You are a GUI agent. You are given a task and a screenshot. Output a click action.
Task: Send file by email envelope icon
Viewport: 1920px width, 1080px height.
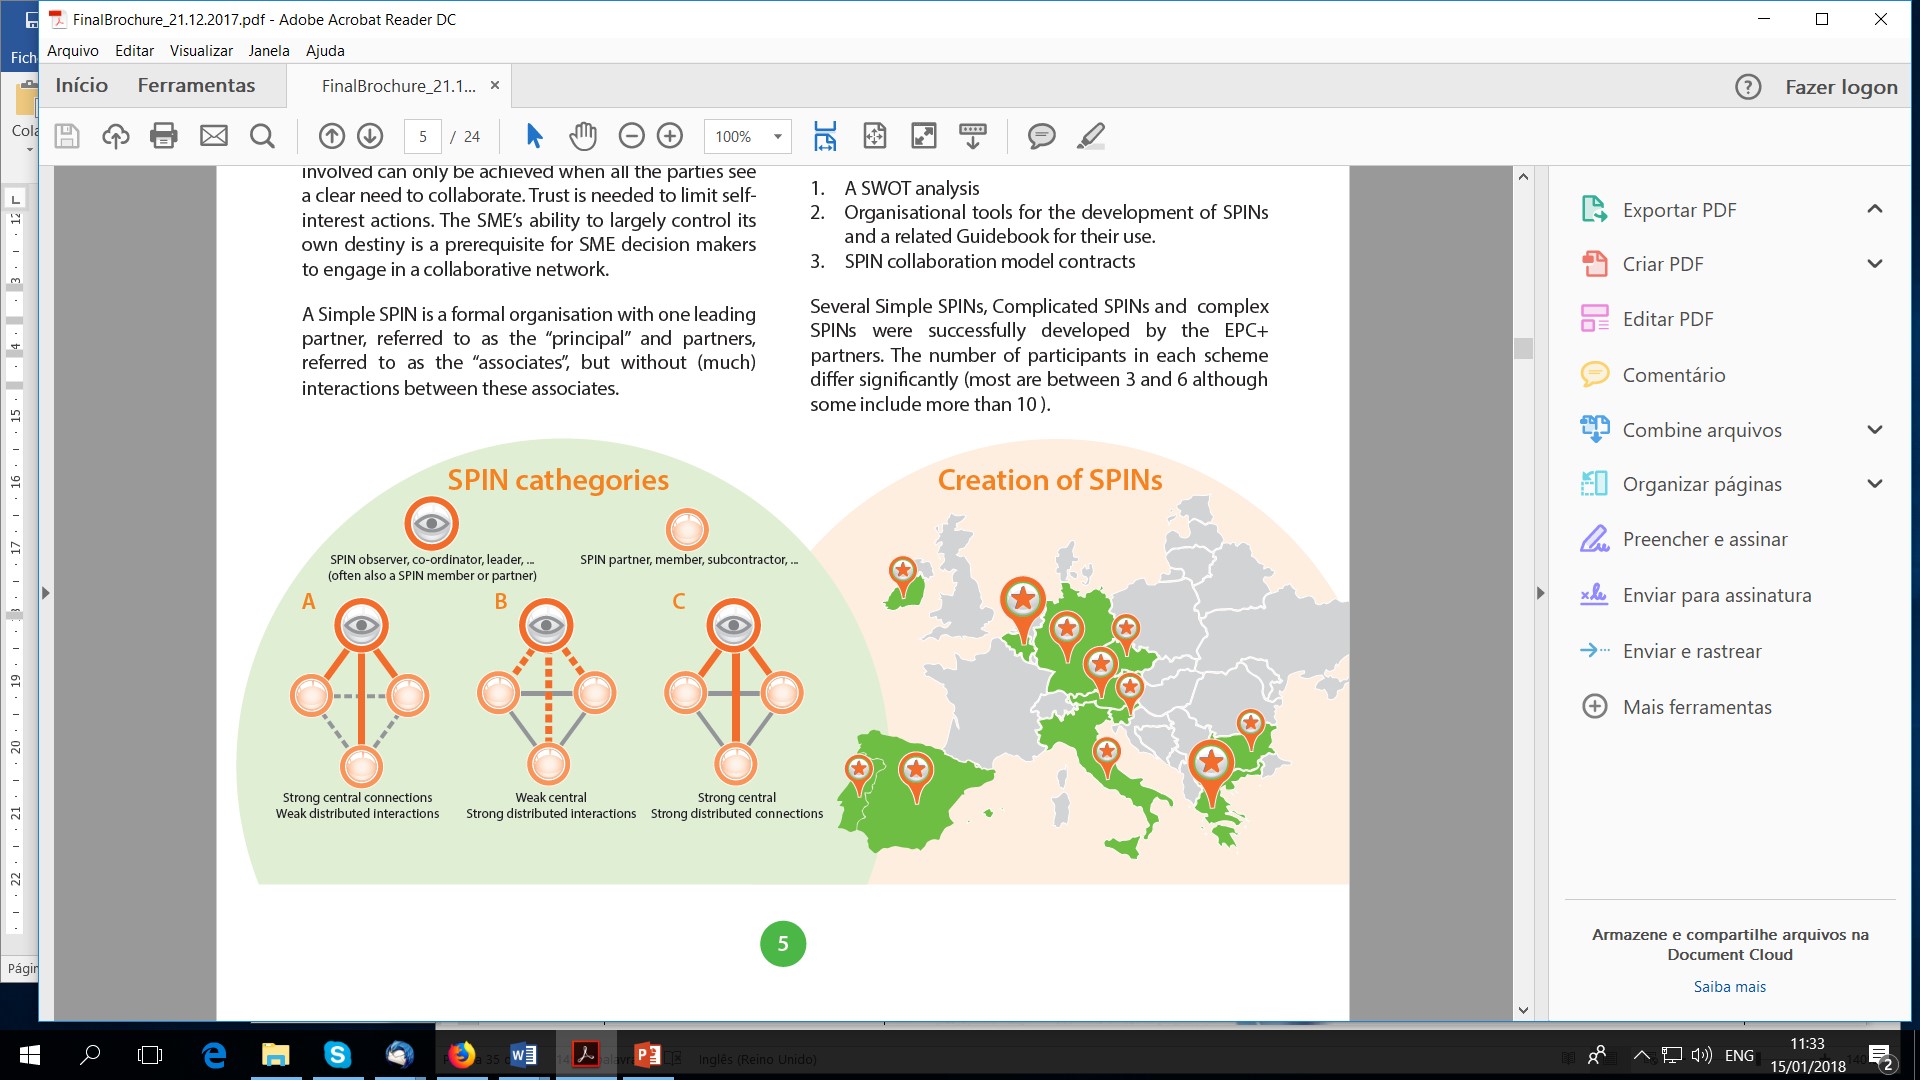(x=214, y=136)
